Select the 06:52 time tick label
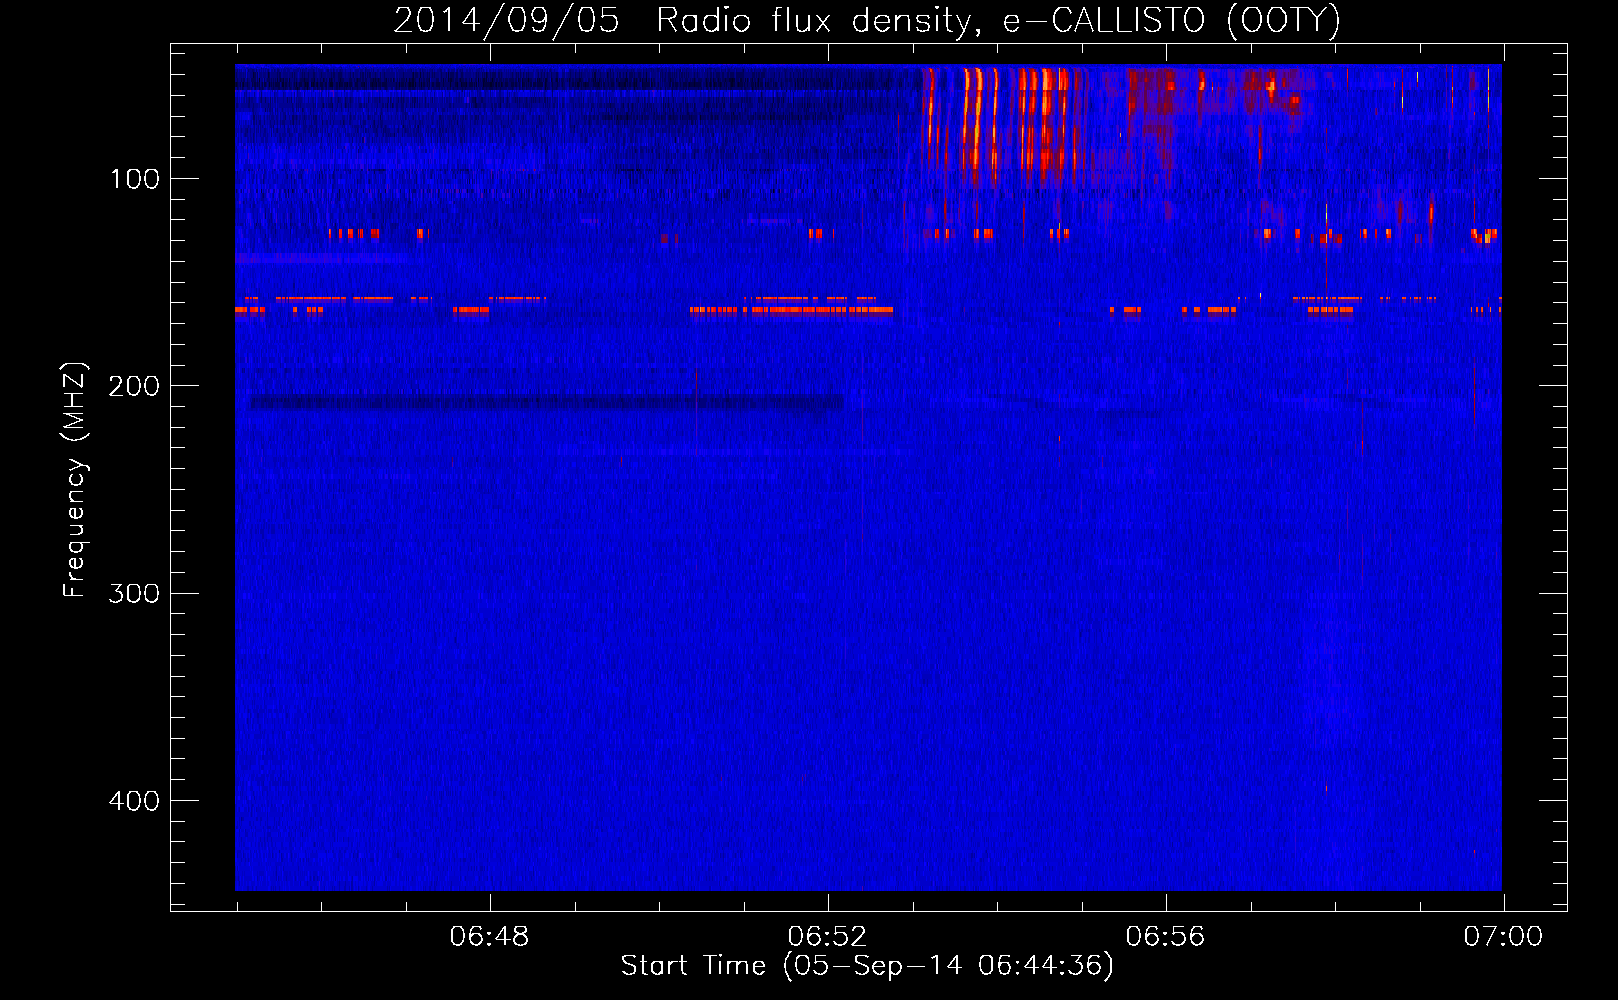The image size is (1618, 1000). pyautogui.click(x=827, y=937)
